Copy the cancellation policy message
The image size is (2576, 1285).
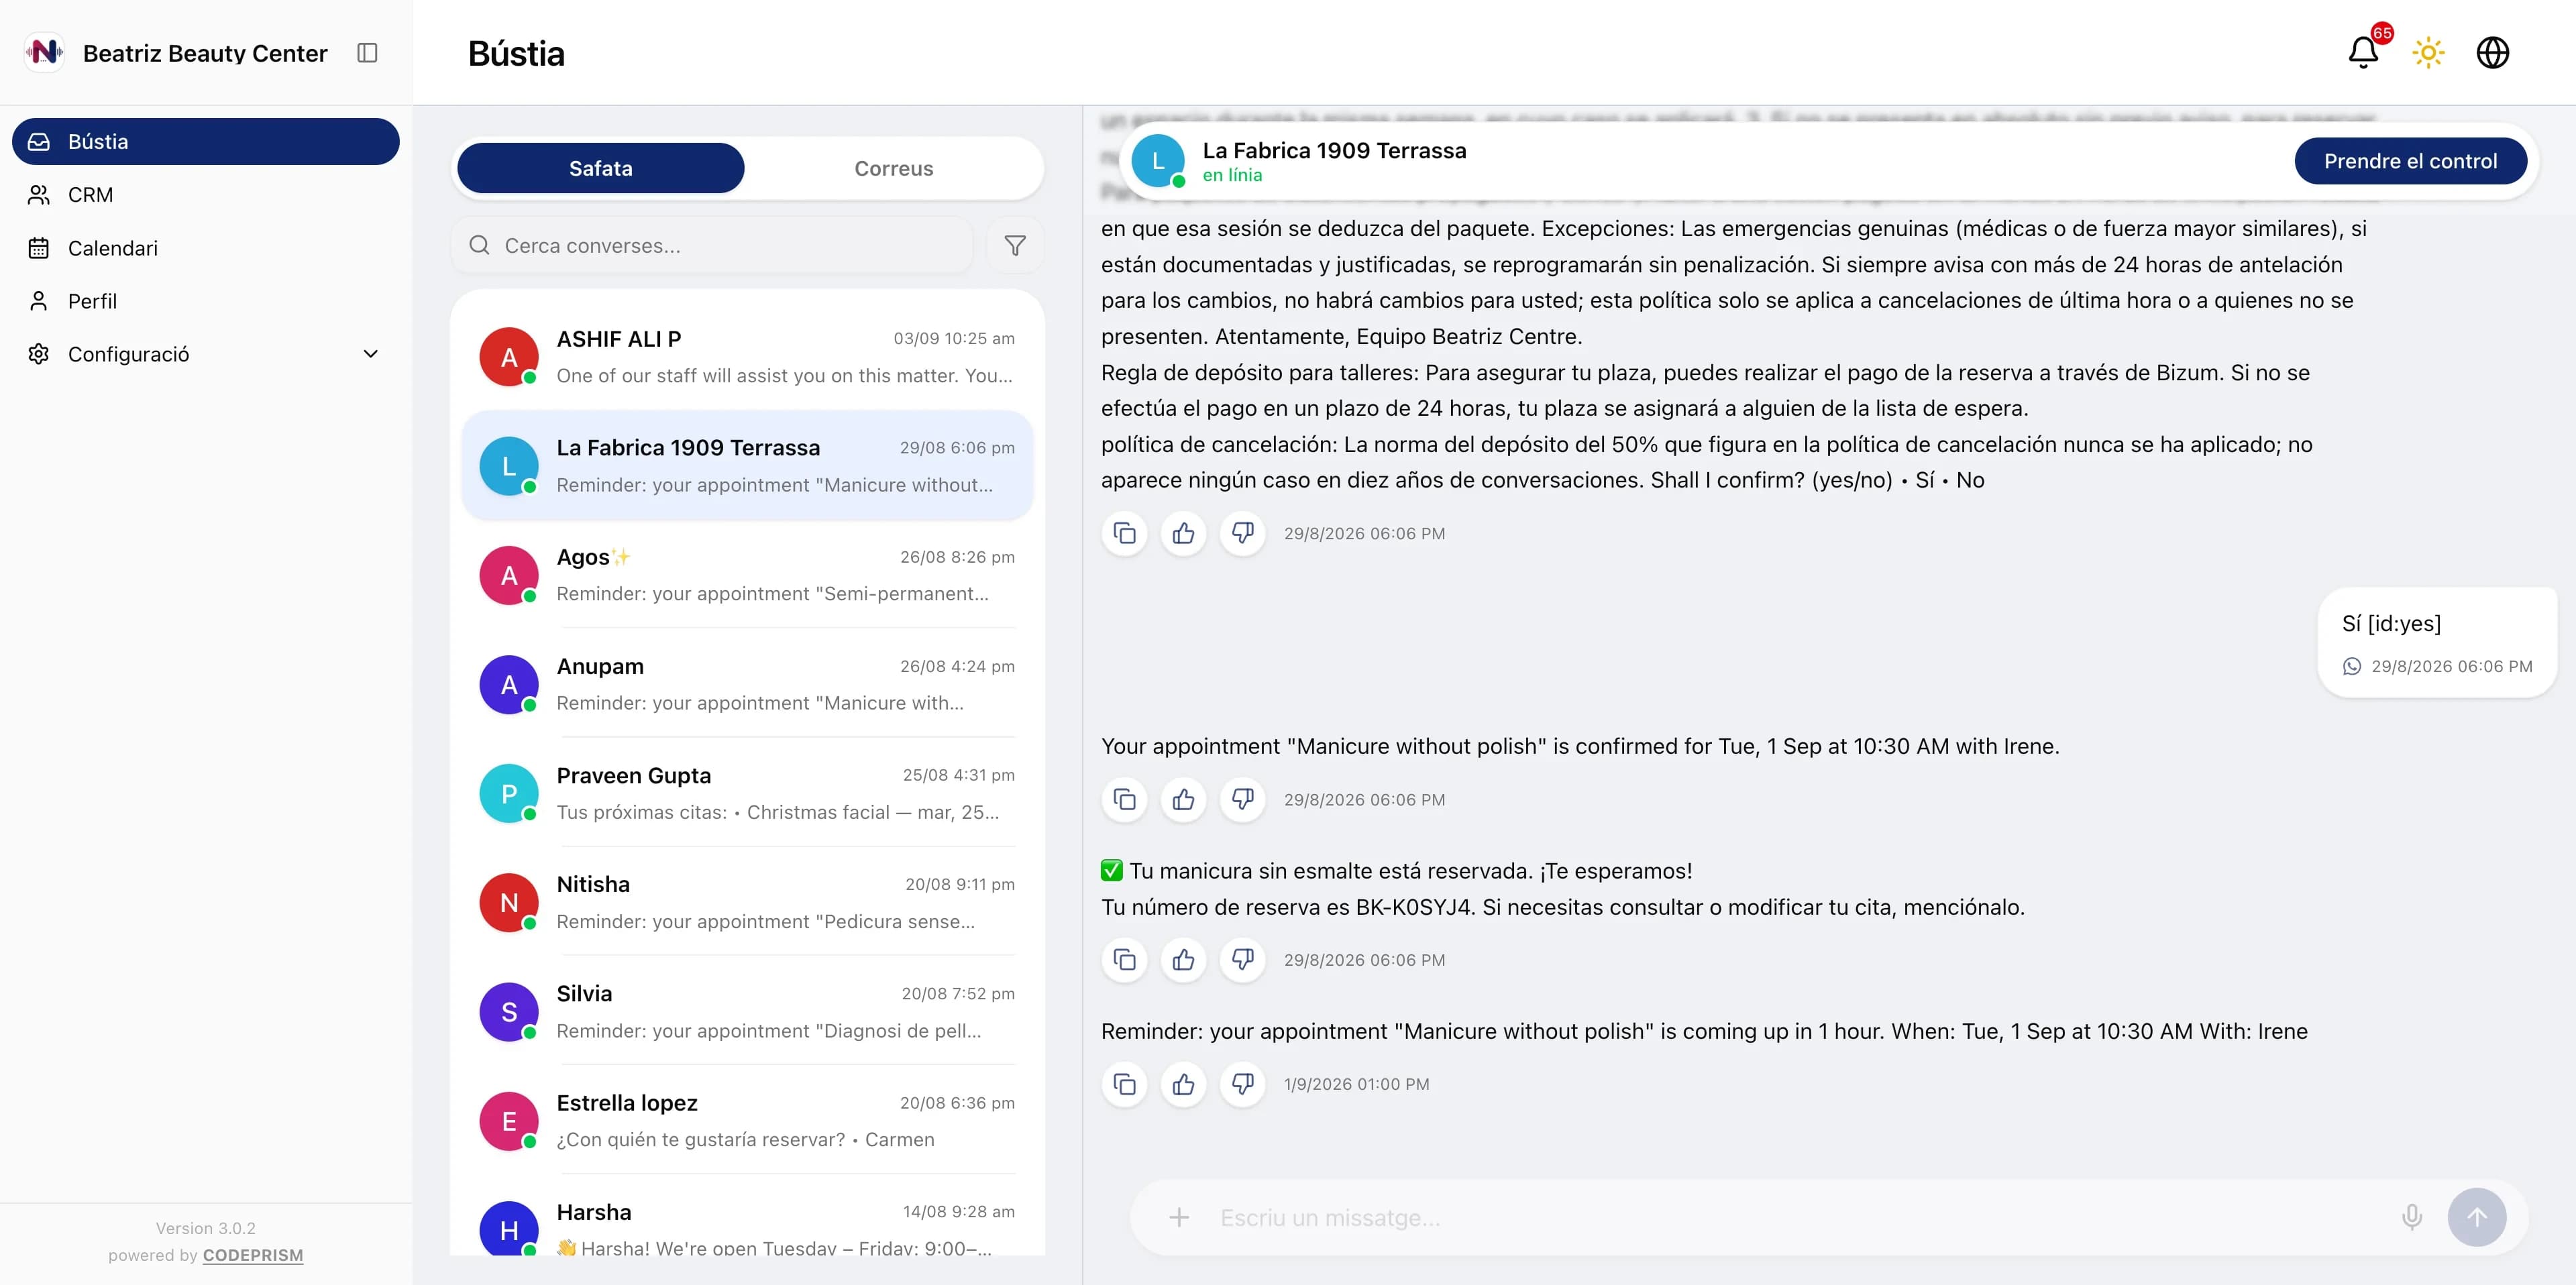pyautogui.click(x=1125, y=533)
